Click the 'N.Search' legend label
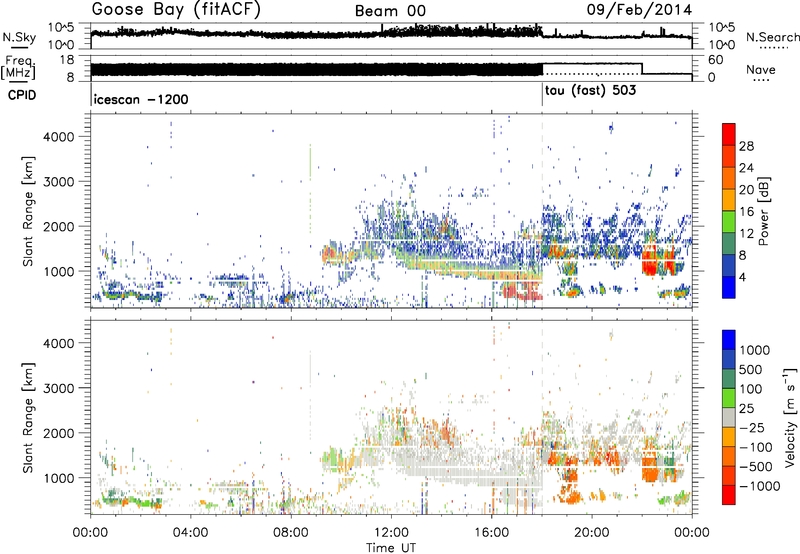Image resolution: width=800 pixels, height=554 pixels. tap(773, 37)
